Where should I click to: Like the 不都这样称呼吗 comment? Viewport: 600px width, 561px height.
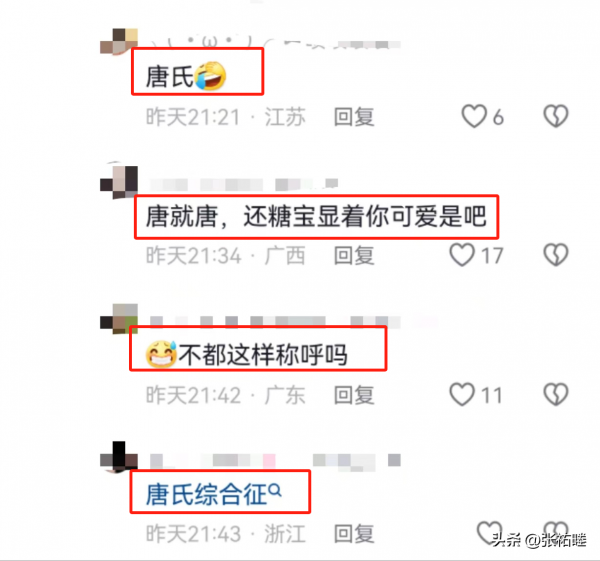click(x=462, y=394)
